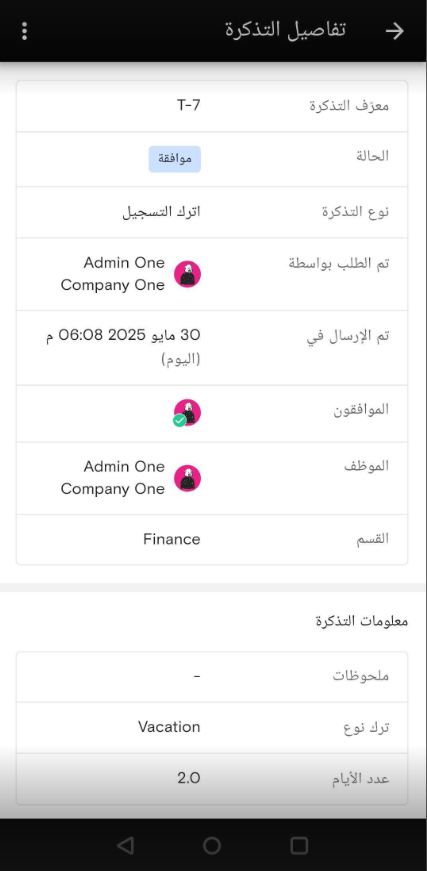This screenshot has height=871, width=427.
Task: Tap the Android recent apps square
Action: point(299,845)
